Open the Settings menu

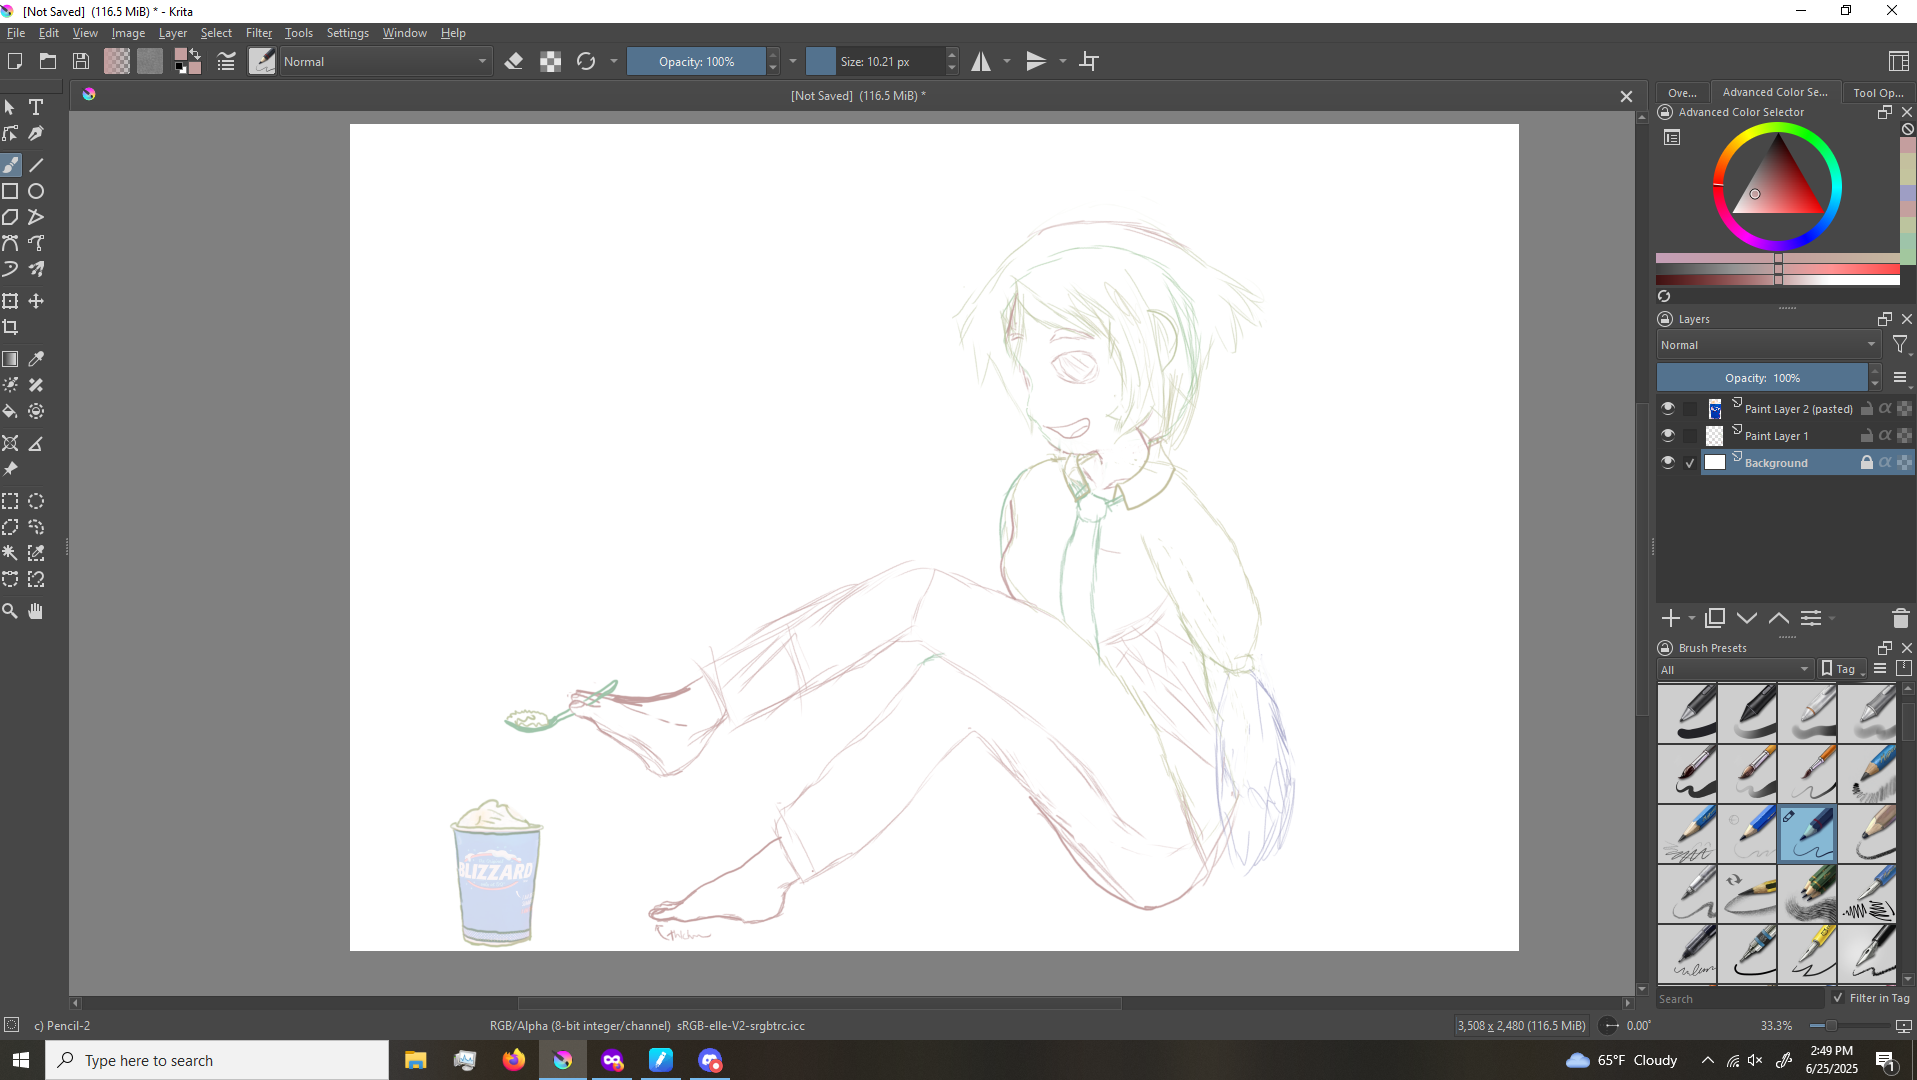(x=347, y=33)
